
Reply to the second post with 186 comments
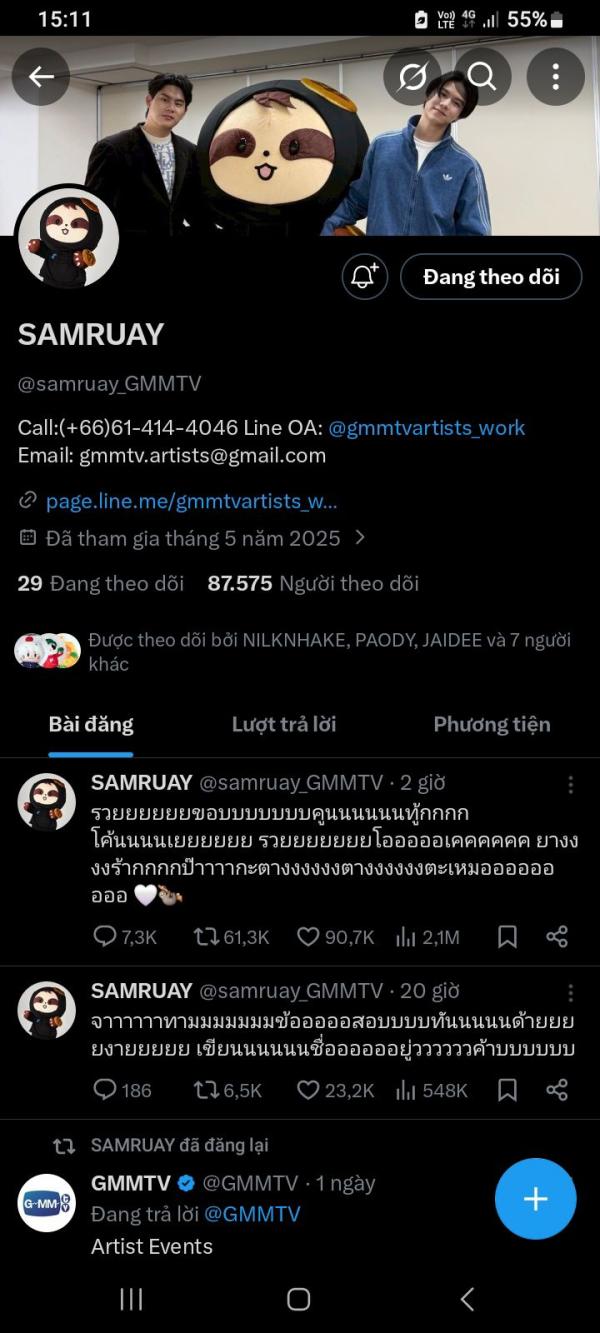[x=105, y=1090]
